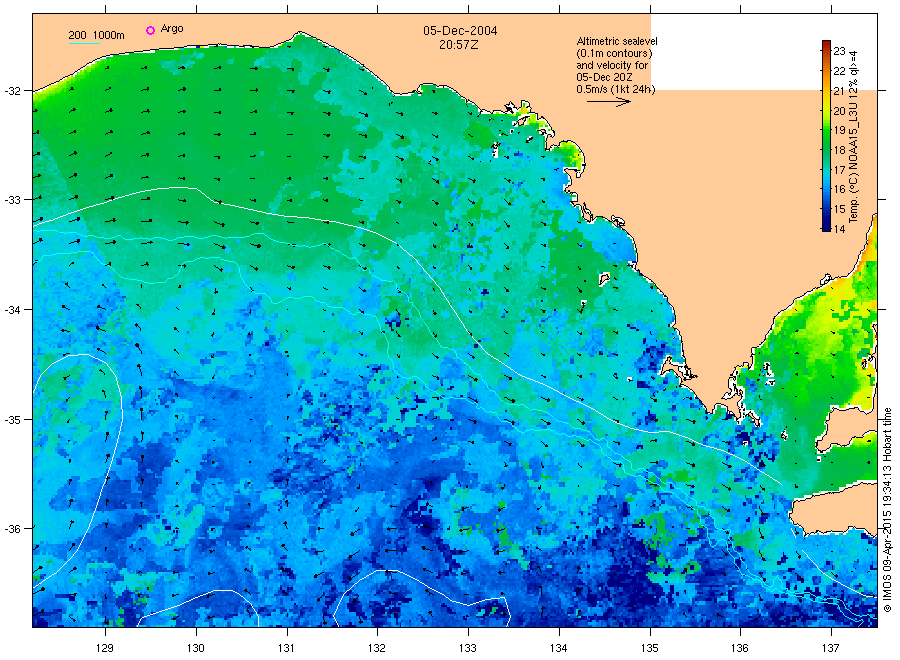The height and width of the screenshot is (660, 900).
Task: Click the Temp. NOAA15_L3U colorbar title
Action: click(854, 137)
